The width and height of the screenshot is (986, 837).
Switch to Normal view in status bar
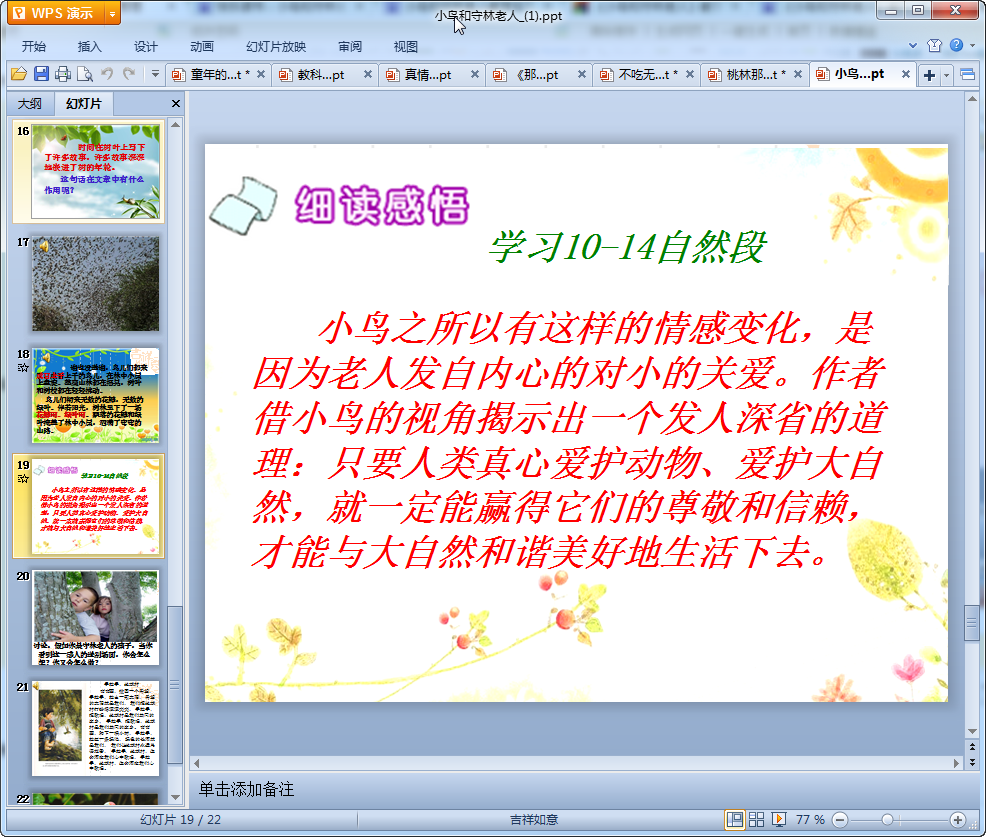735,820
